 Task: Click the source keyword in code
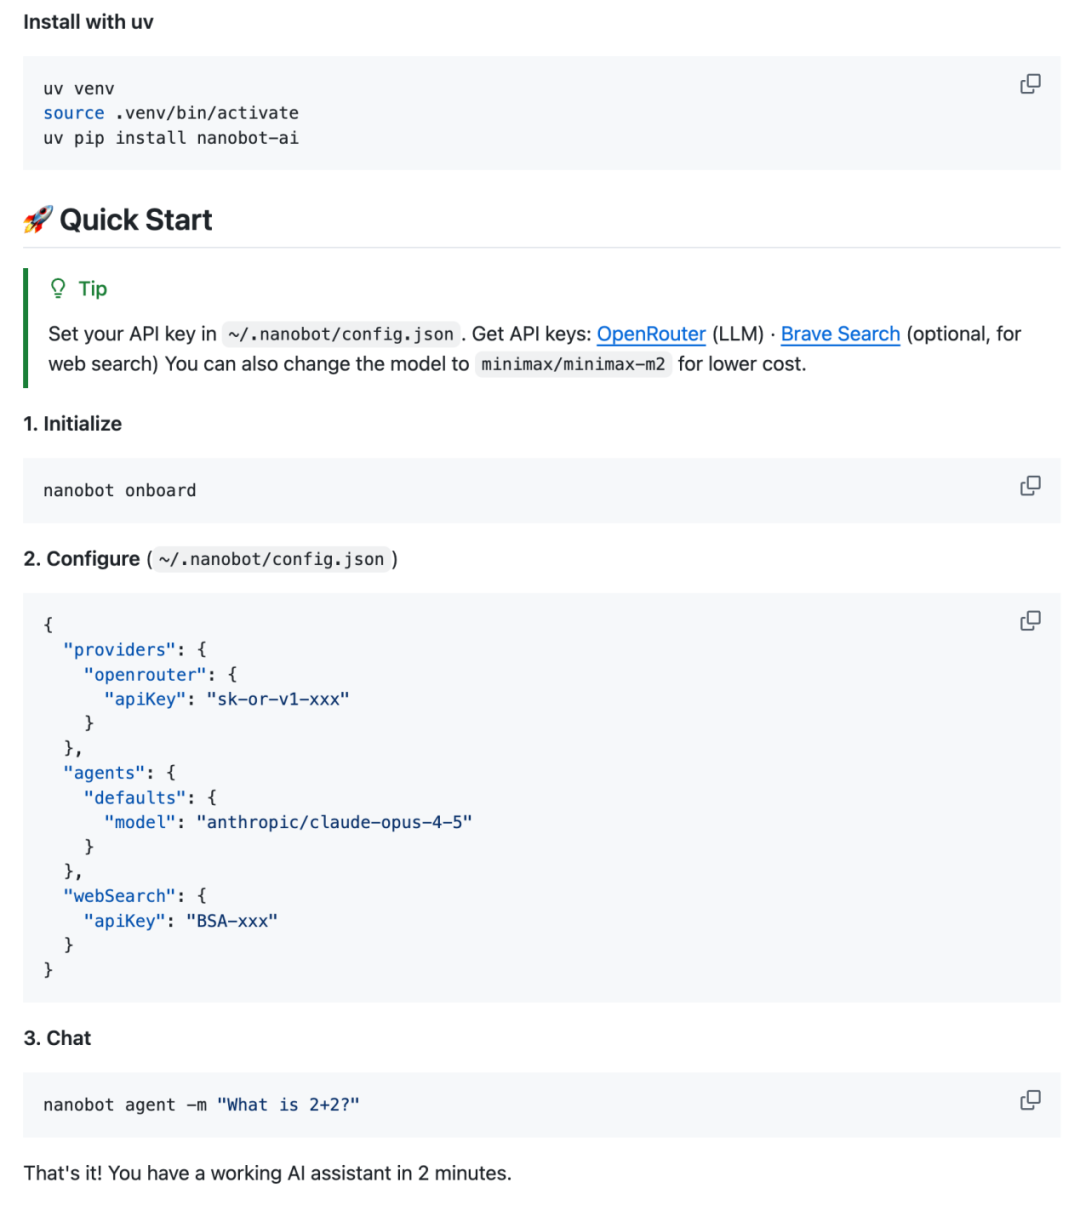73,113
